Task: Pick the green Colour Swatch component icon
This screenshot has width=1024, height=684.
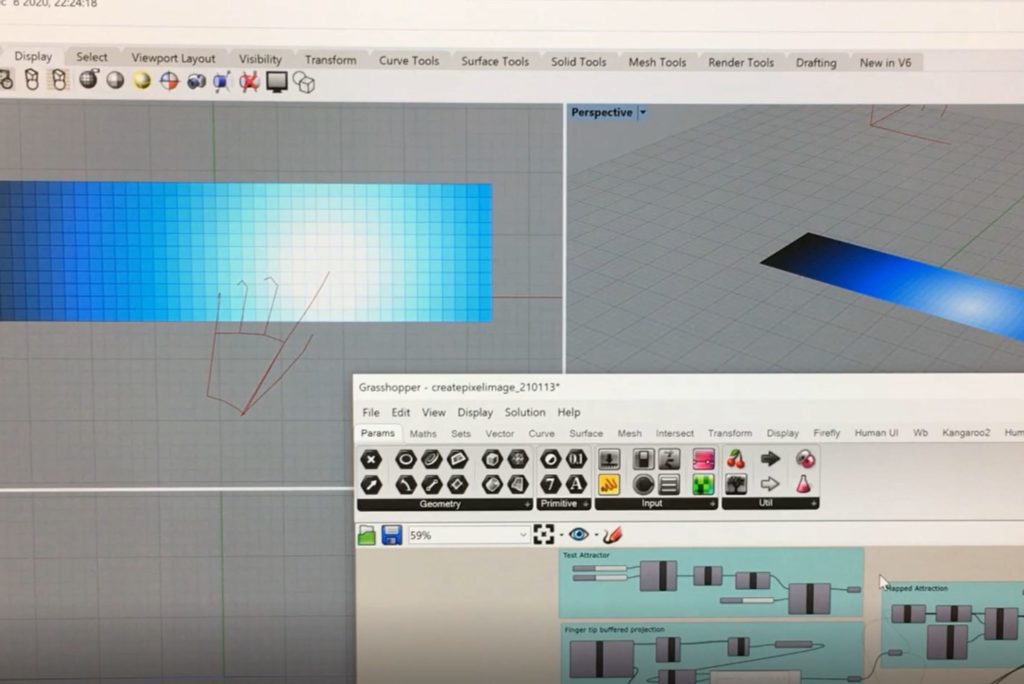Action: tap(704, 484)
